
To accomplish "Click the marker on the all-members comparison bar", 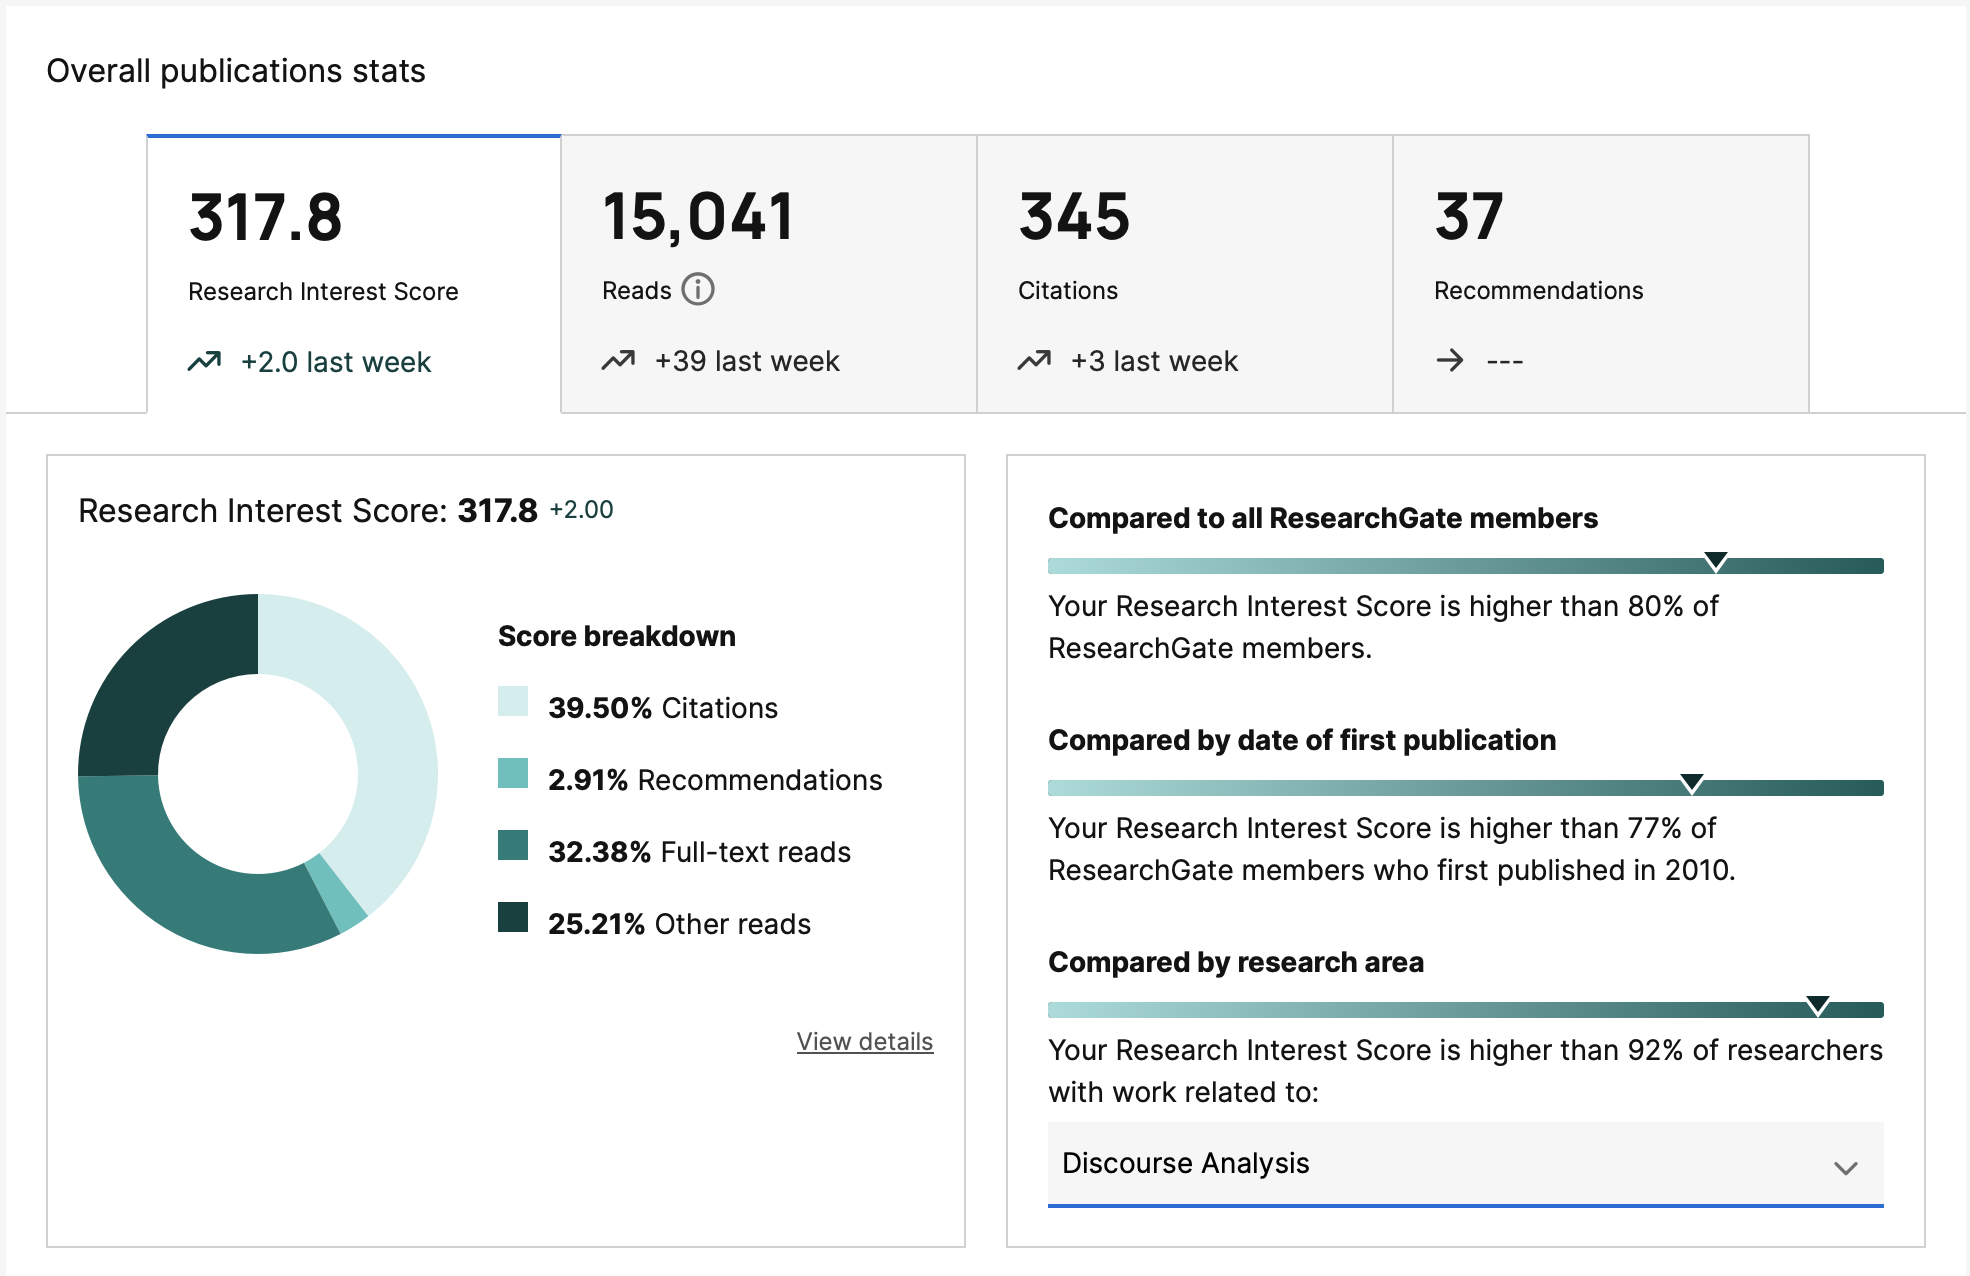I will [x=1716, y=561].
